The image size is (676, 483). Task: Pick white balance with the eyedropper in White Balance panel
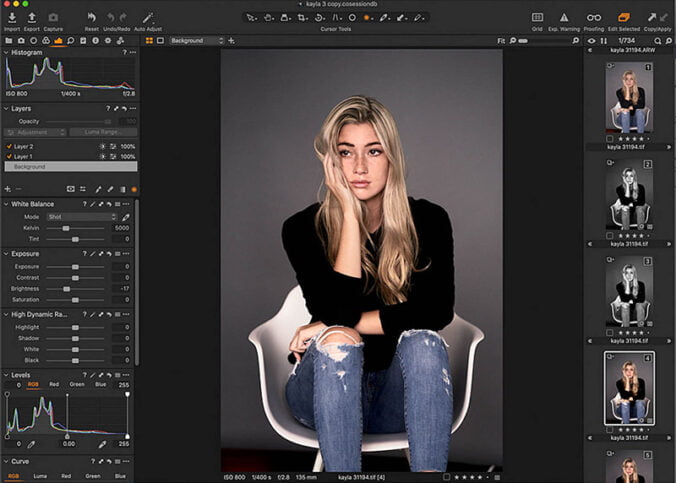point(125,216)
